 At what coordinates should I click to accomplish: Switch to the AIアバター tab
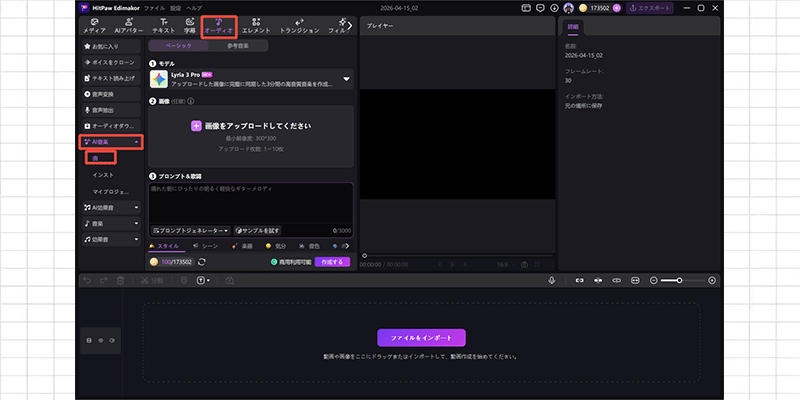129,26
